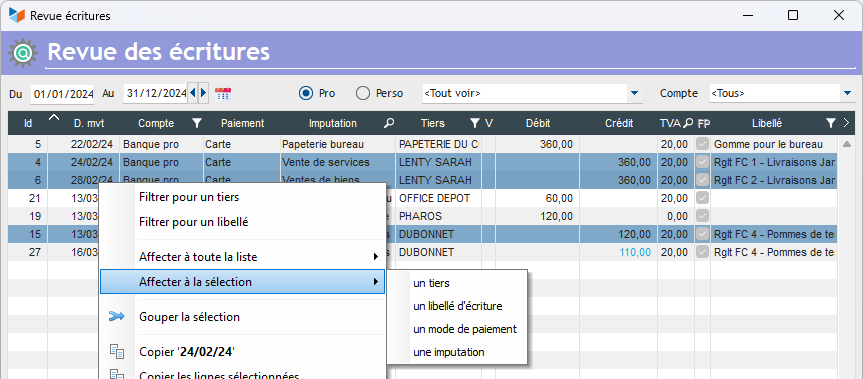Click the Du start date field 01/01/2024
The height and width of the screenshot is (379, 863).
(62, 94)
